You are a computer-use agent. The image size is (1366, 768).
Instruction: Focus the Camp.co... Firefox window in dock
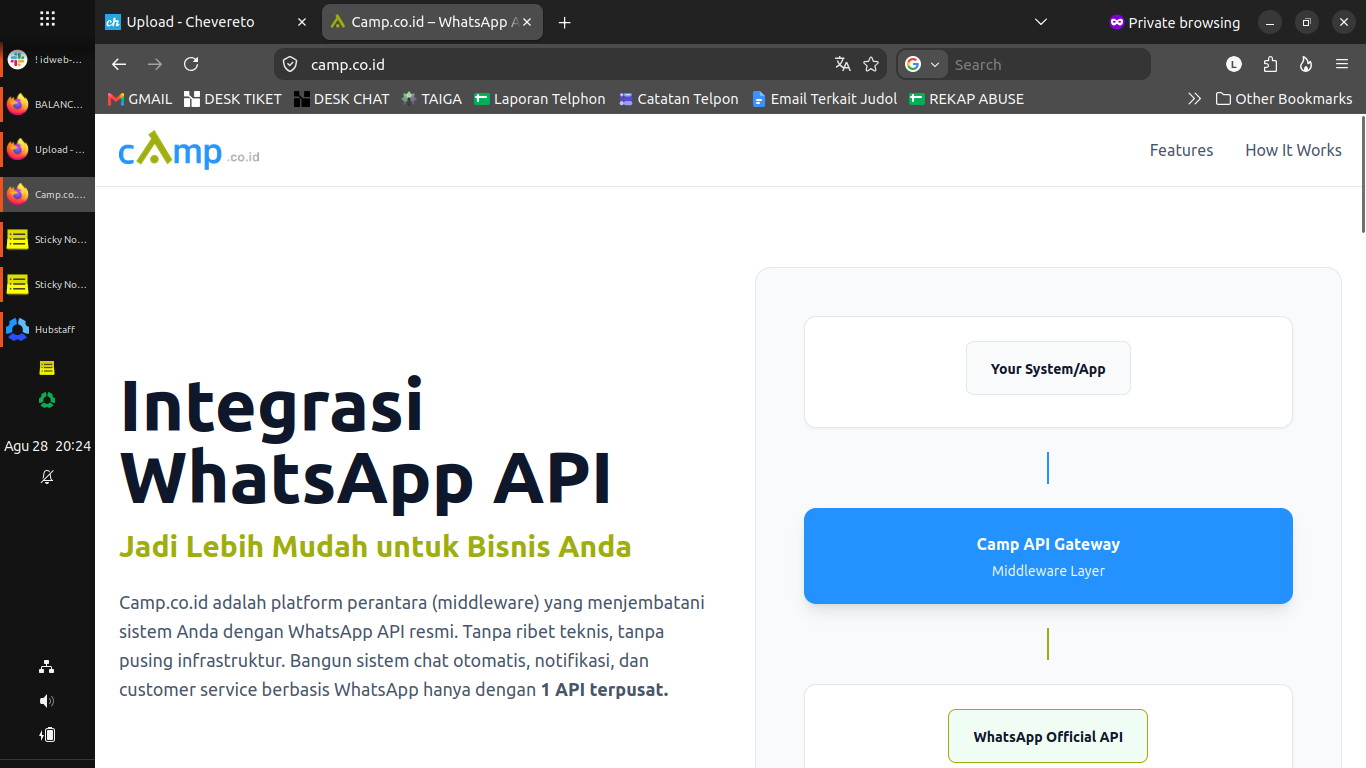coord(47,194)
